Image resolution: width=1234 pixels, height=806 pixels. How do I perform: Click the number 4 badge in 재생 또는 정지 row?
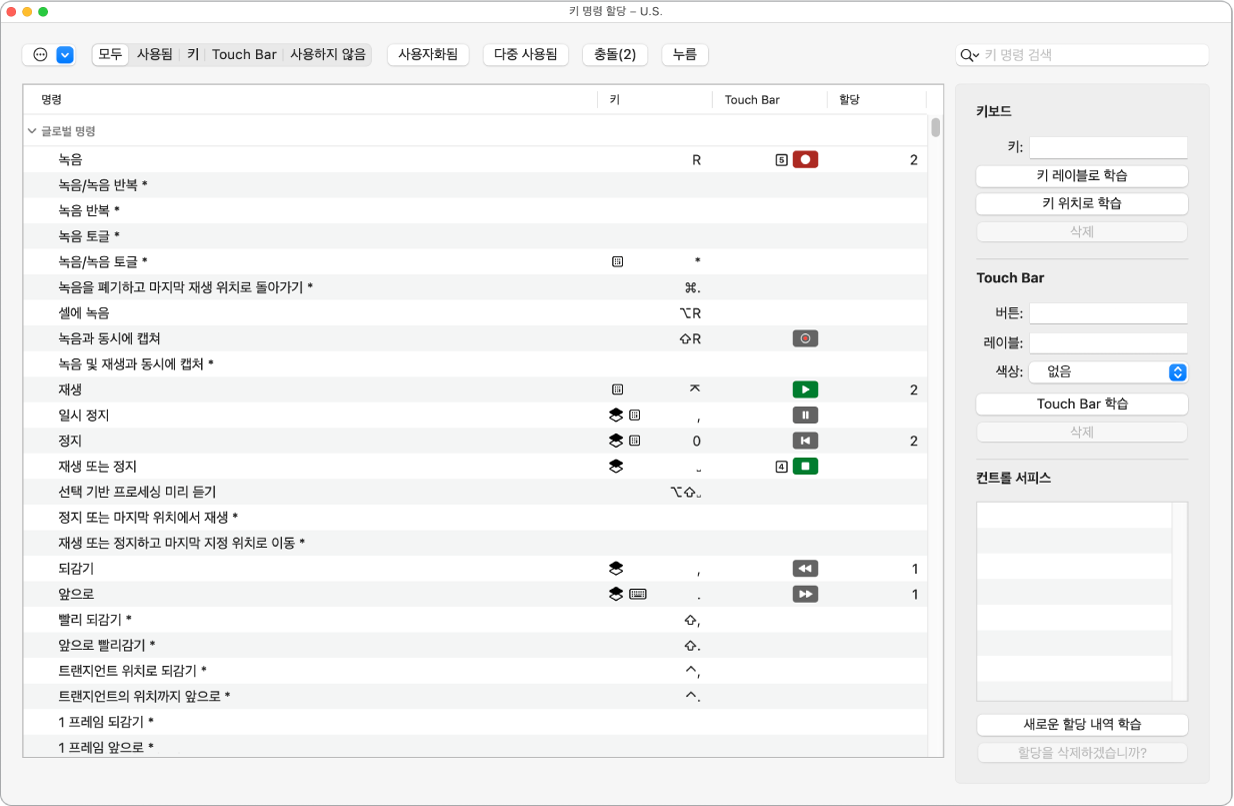(781, 466)
